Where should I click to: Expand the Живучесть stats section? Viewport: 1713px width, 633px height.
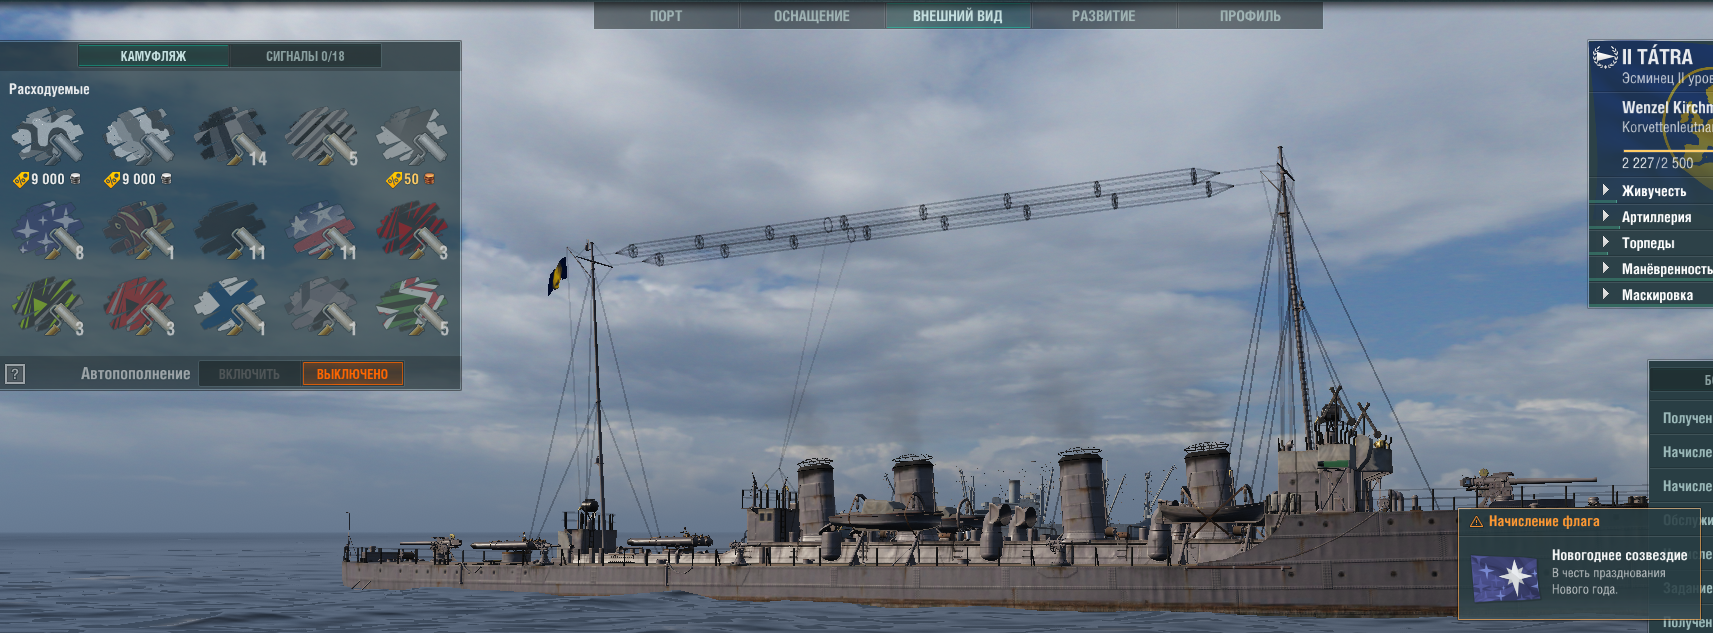pyautogui.click(x=1652, y=191)
